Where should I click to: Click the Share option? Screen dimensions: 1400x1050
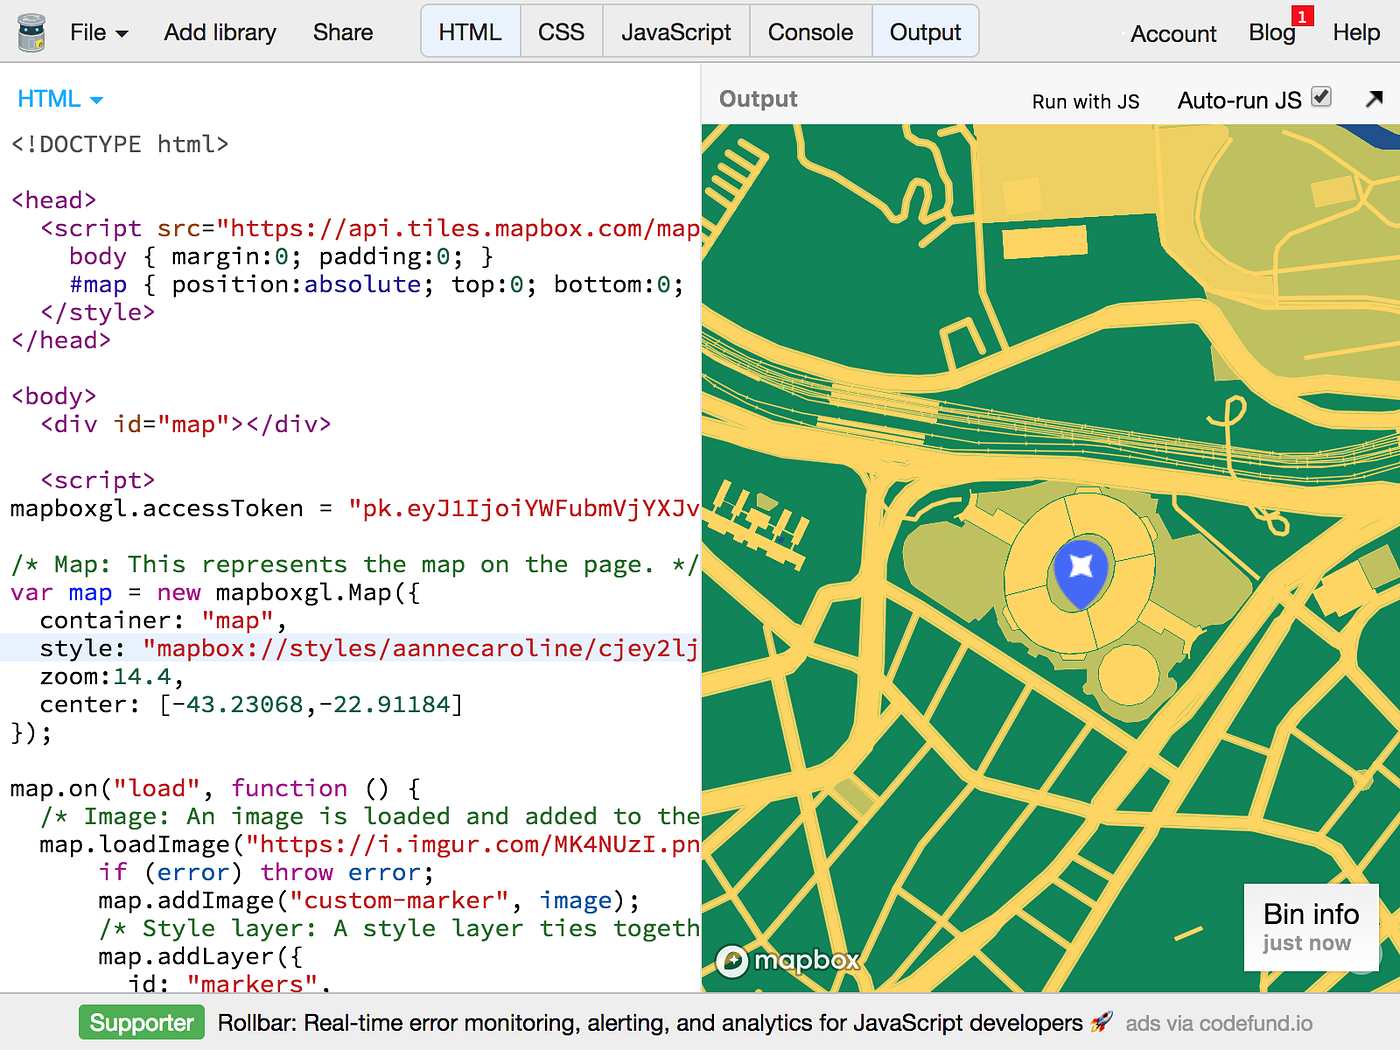342,33
